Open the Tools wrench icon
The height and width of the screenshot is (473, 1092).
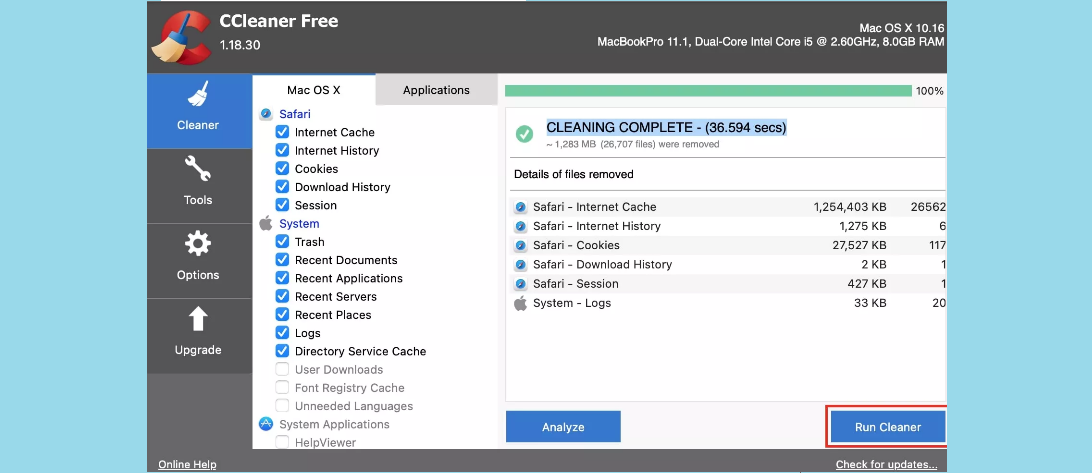tap(198, 170)
